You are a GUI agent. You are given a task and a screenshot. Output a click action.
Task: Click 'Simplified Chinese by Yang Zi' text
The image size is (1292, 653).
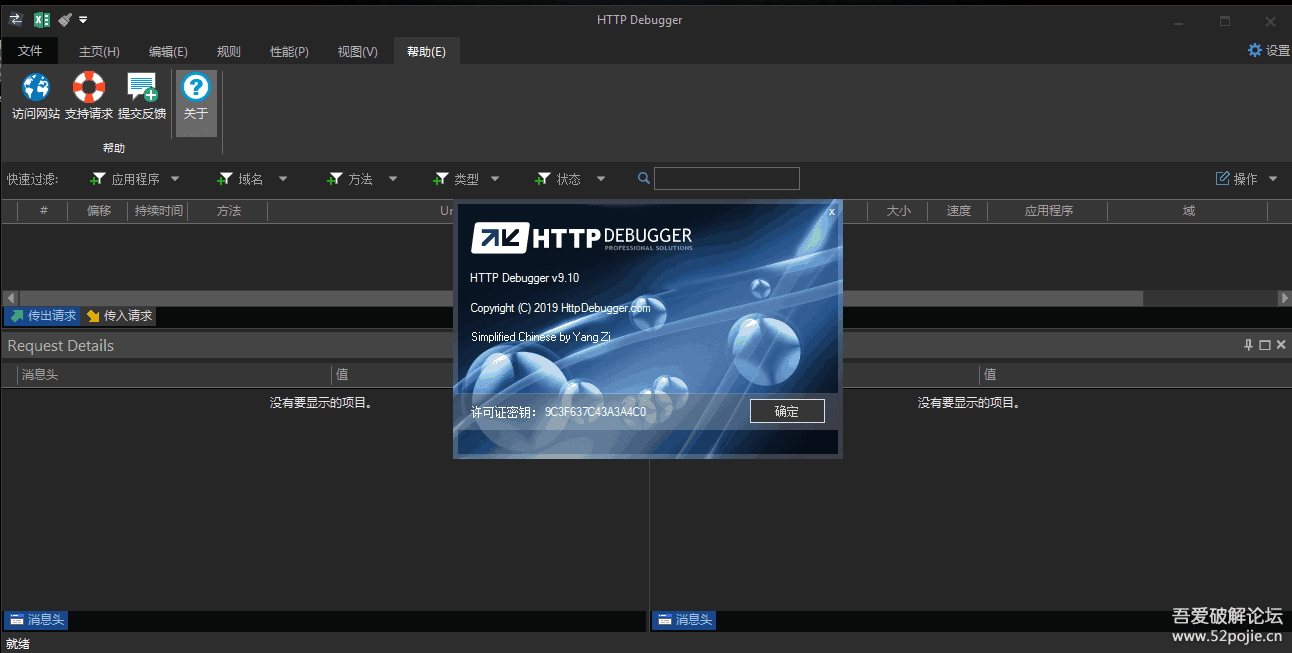(x=540, y=337)
